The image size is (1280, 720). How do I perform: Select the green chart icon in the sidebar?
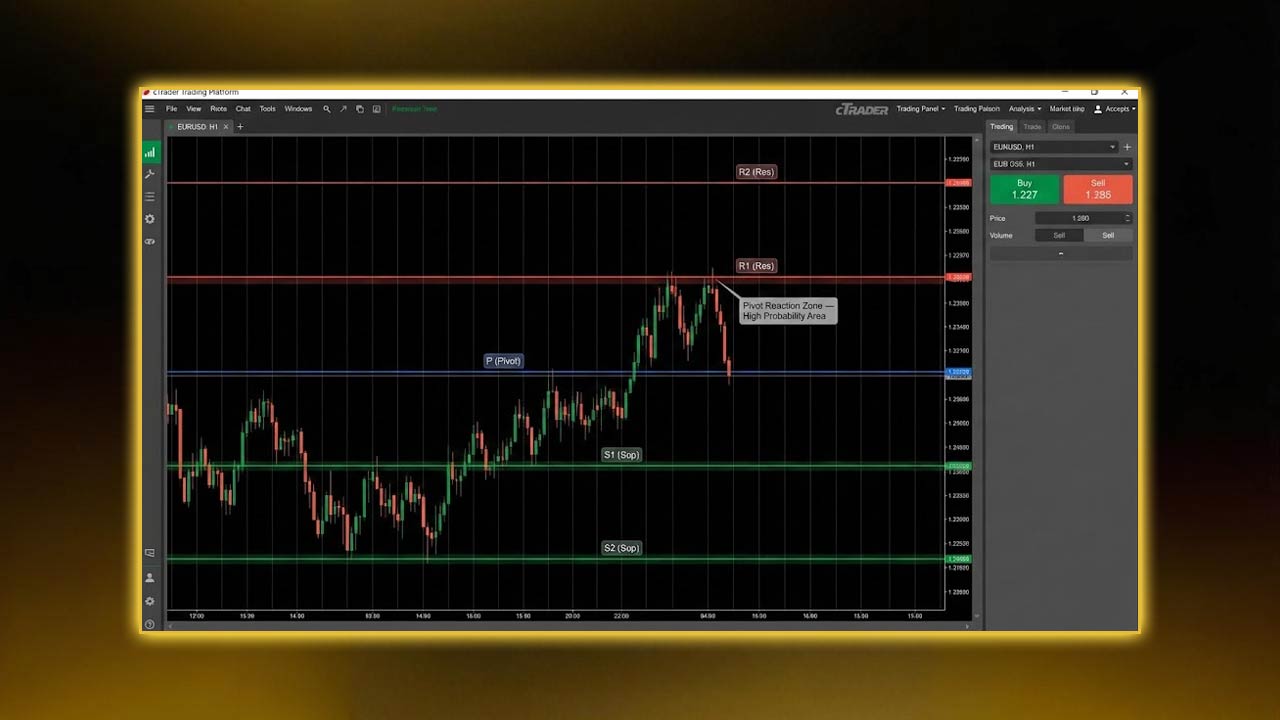click(150, 152)
